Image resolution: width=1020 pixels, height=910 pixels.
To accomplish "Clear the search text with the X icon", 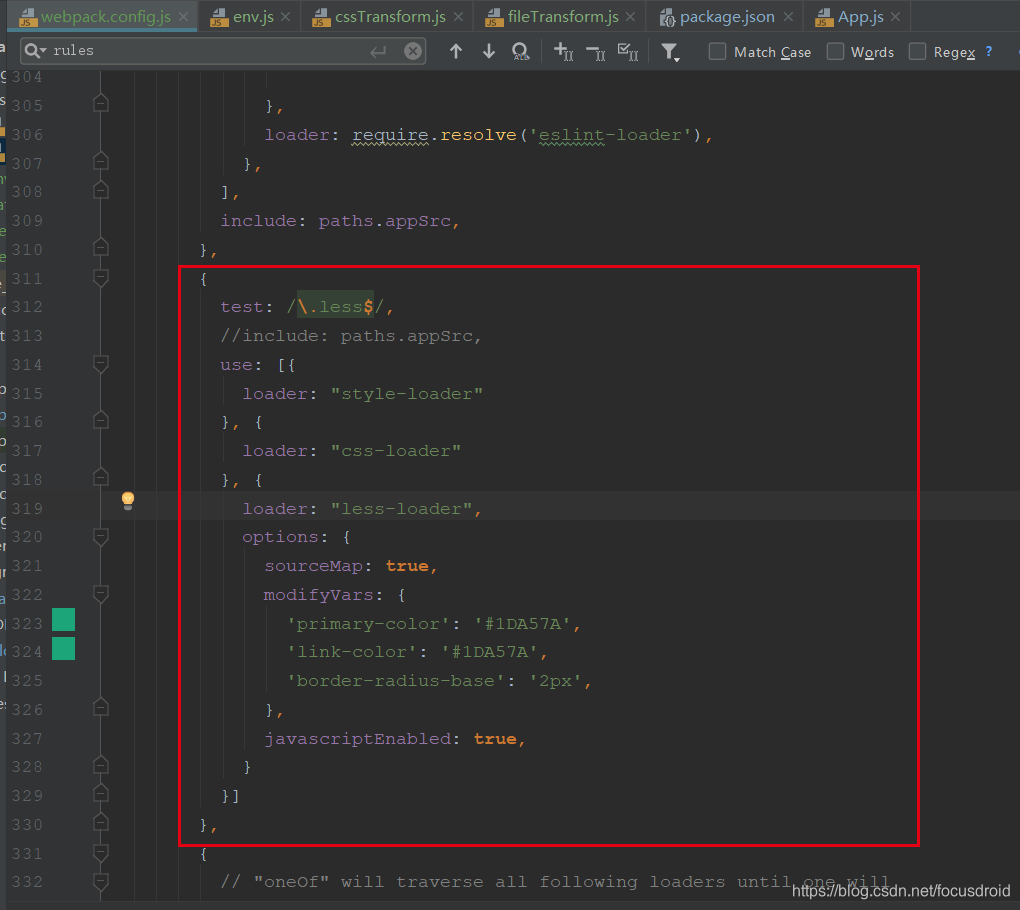I will click(412, 51).
